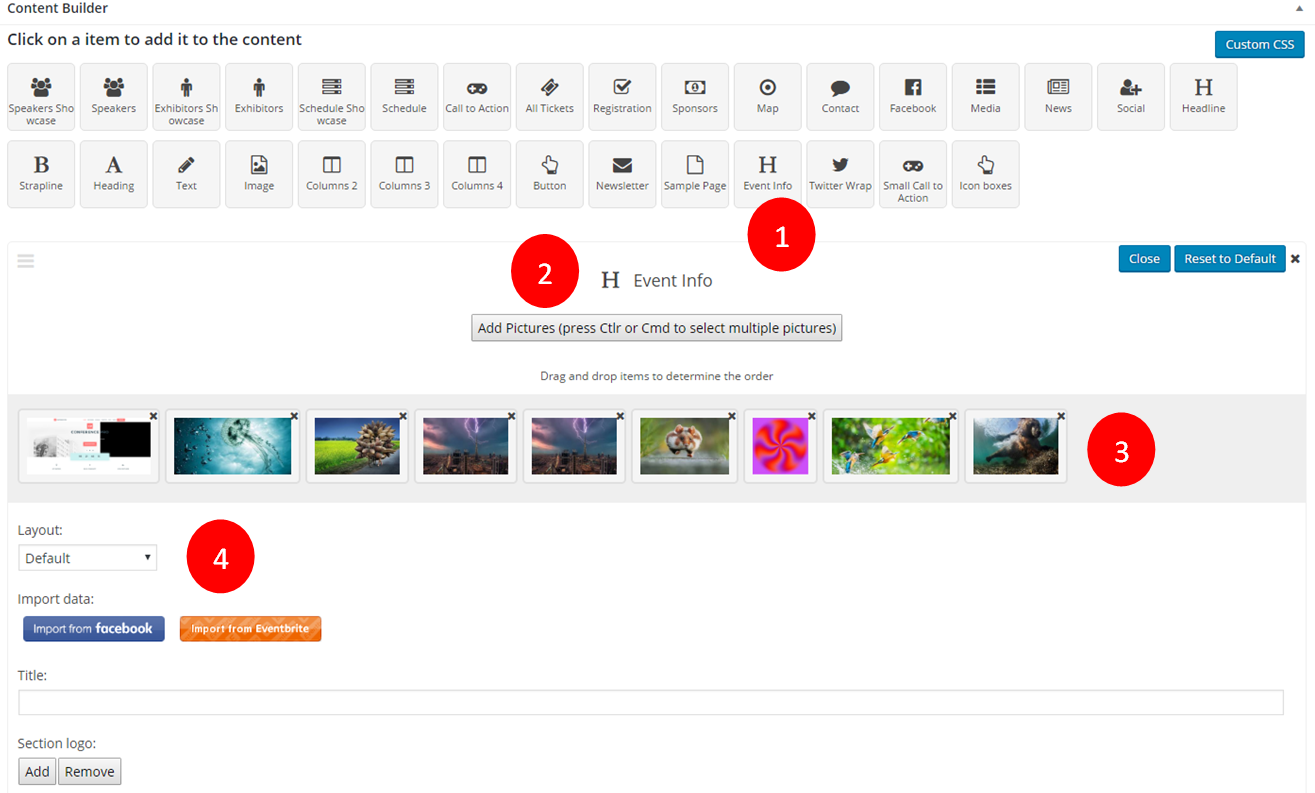Insert the Media block
The width and height of the screenshot is (1315, 793).
point(986,97)
